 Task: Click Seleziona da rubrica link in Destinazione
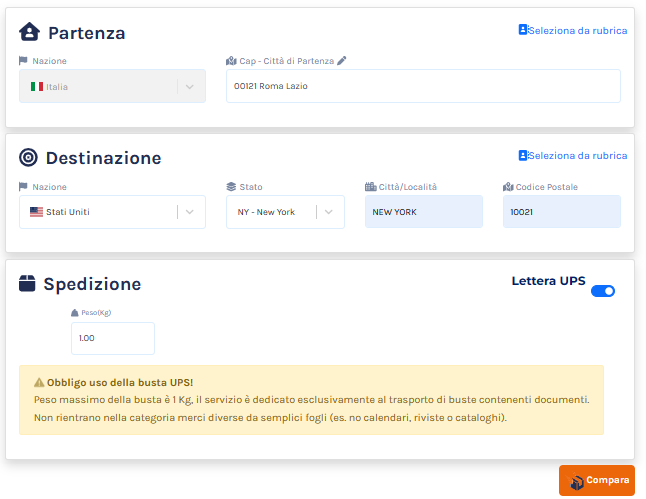(x=577, y=156)
